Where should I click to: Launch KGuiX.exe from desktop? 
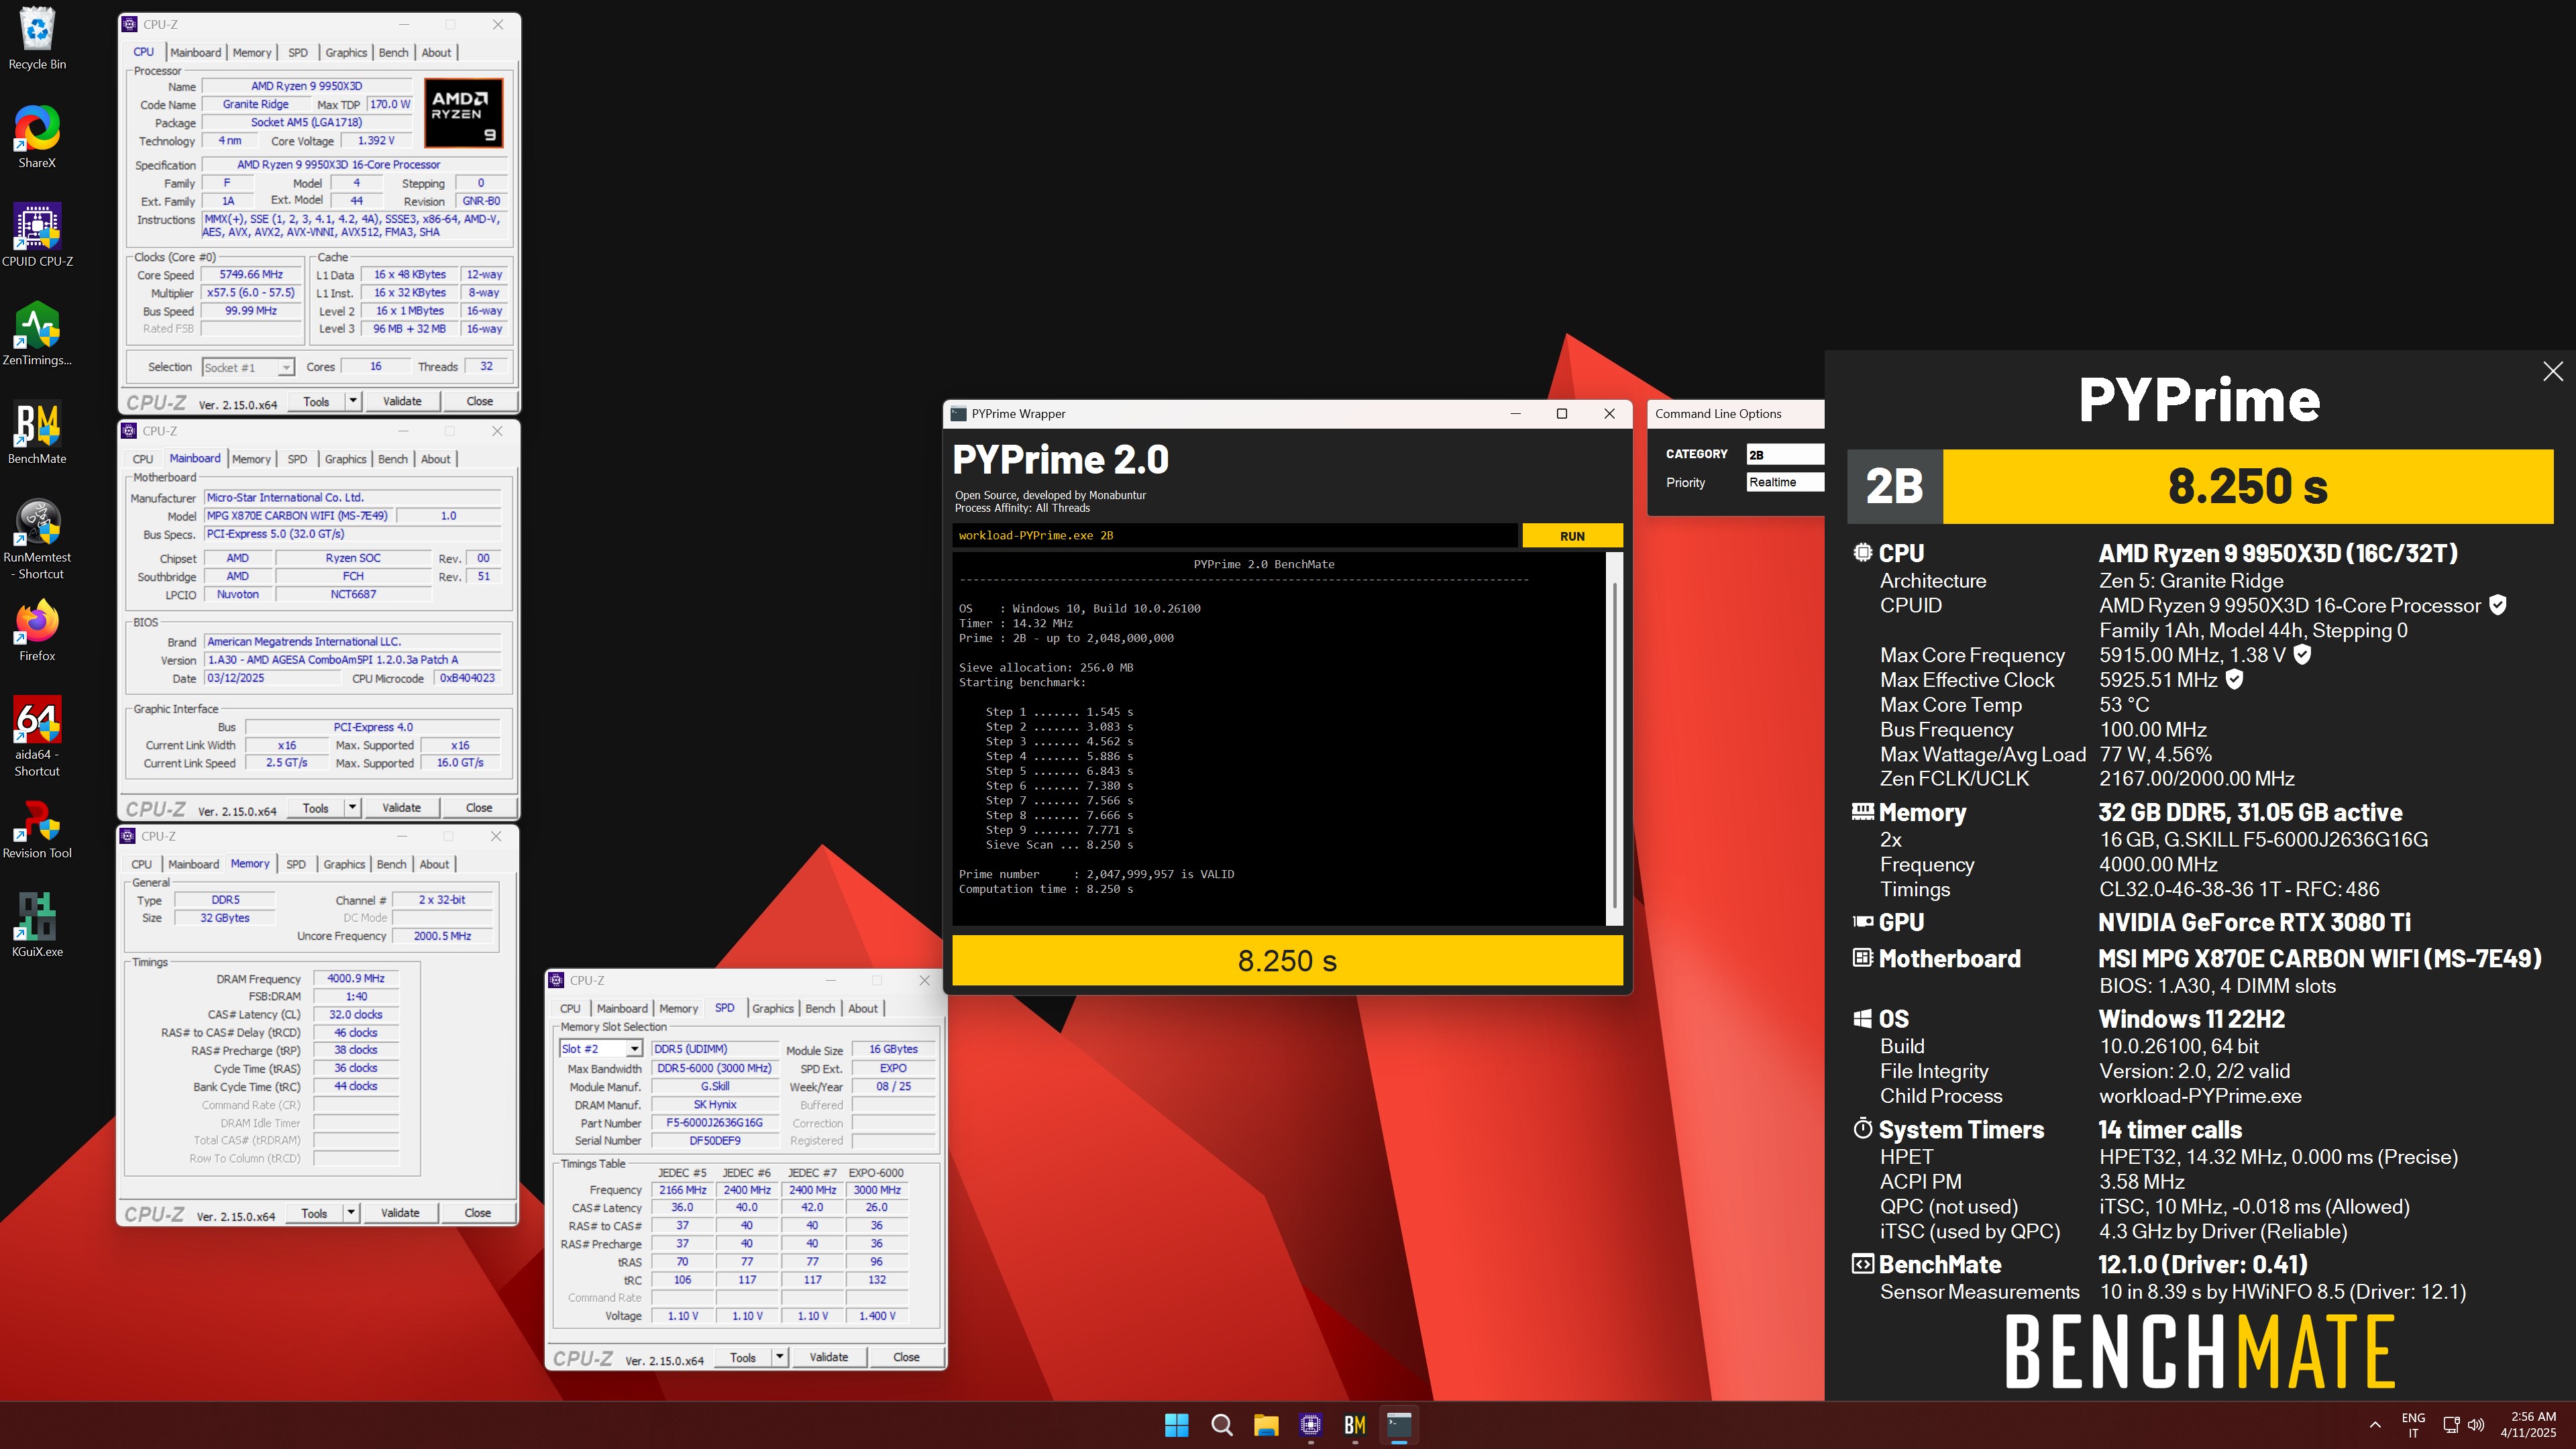[37, 925]
